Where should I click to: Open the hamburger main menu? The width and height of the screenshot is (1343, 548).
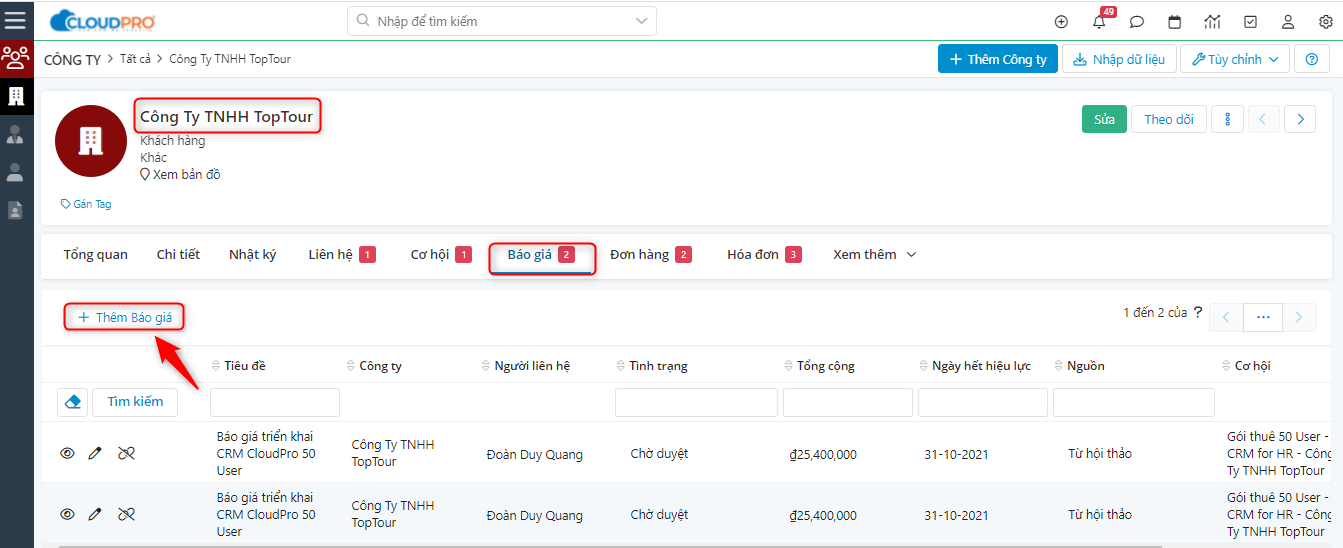pos(15,20)
